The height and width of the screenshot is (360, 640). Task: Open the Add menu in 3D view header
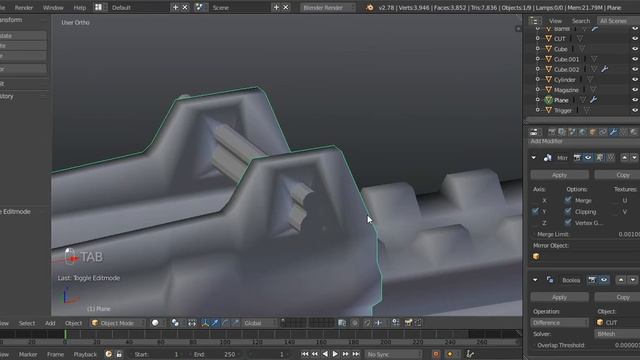50,323
